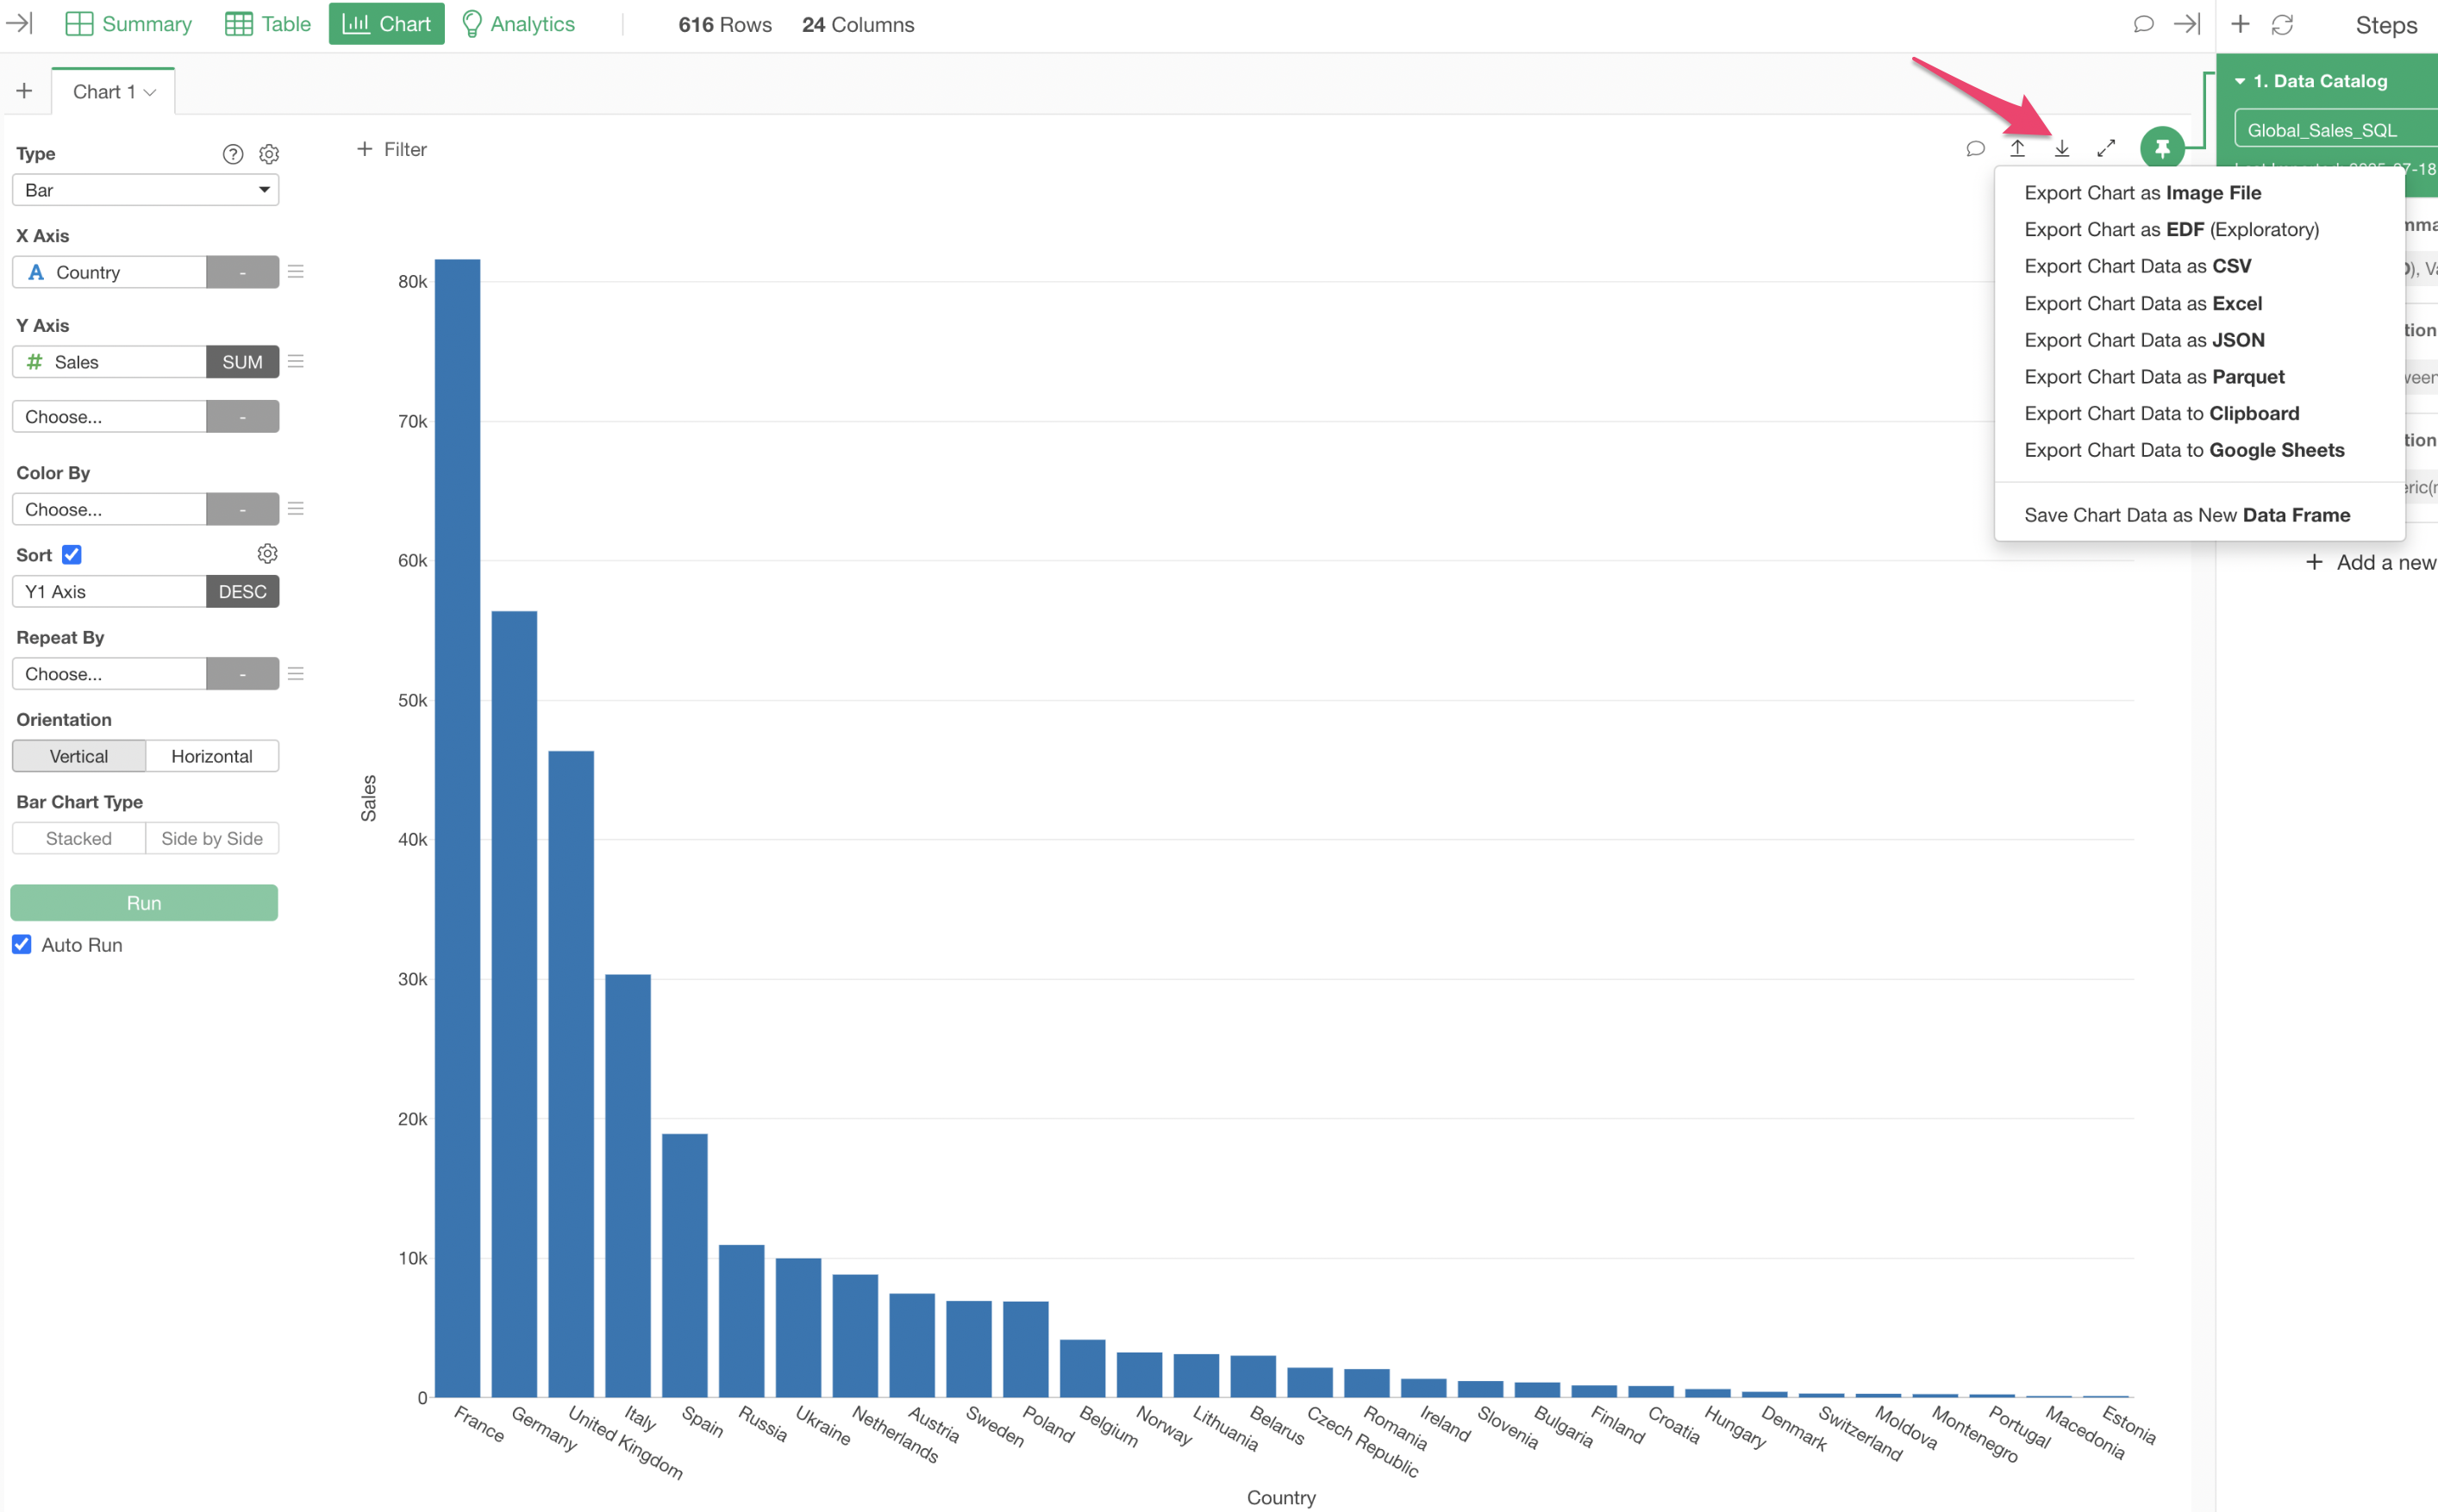Viewport: 2438px width, 1512px height.
Task: Open the top bar comment icon
Action: 2143,24
